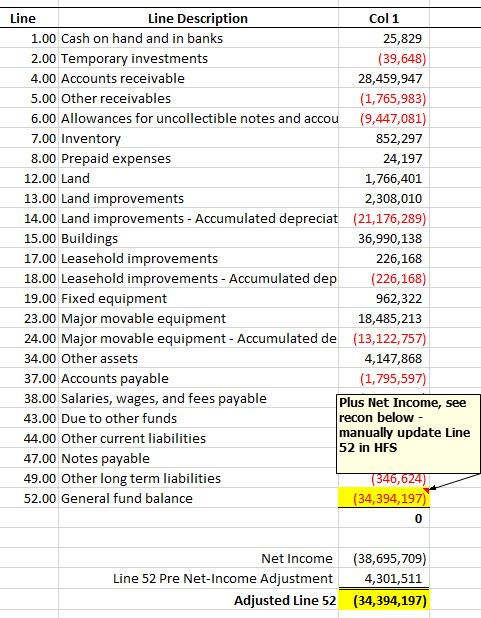Click the 'Adjusted Line 52' label

point(198,600)
